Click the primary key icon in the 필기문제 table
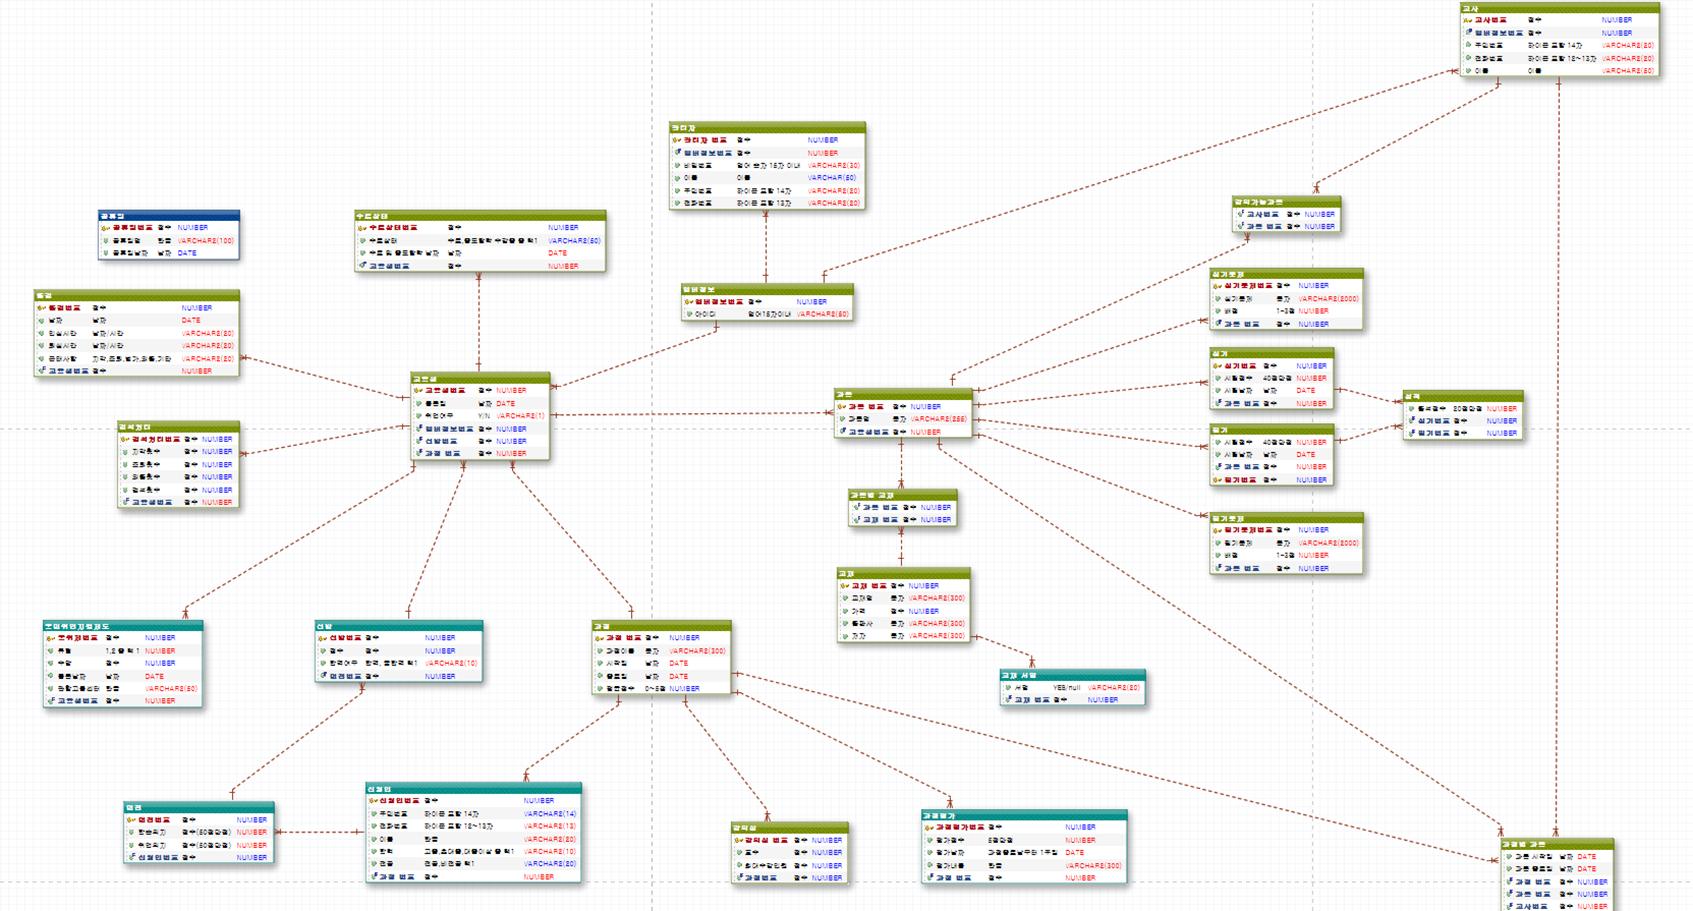The image size is (1693, 911). (x=1218, y=530)
